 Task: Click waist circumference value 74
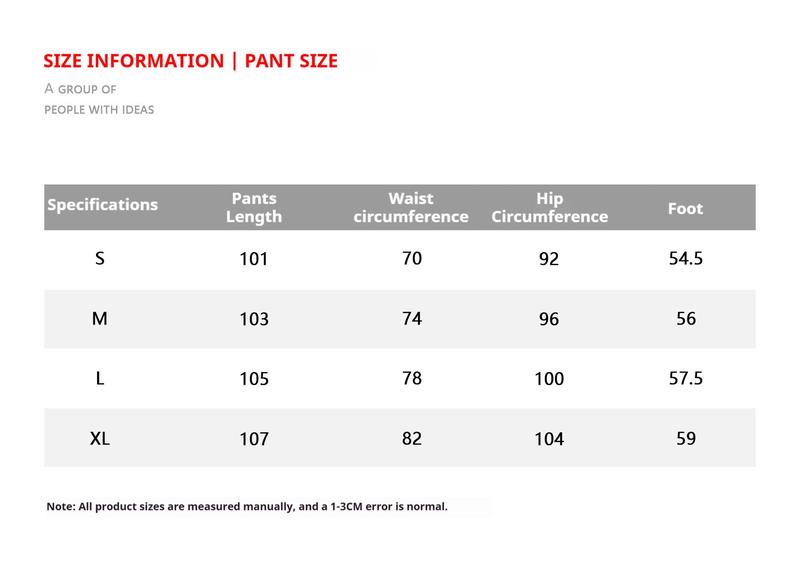point(411,319)
